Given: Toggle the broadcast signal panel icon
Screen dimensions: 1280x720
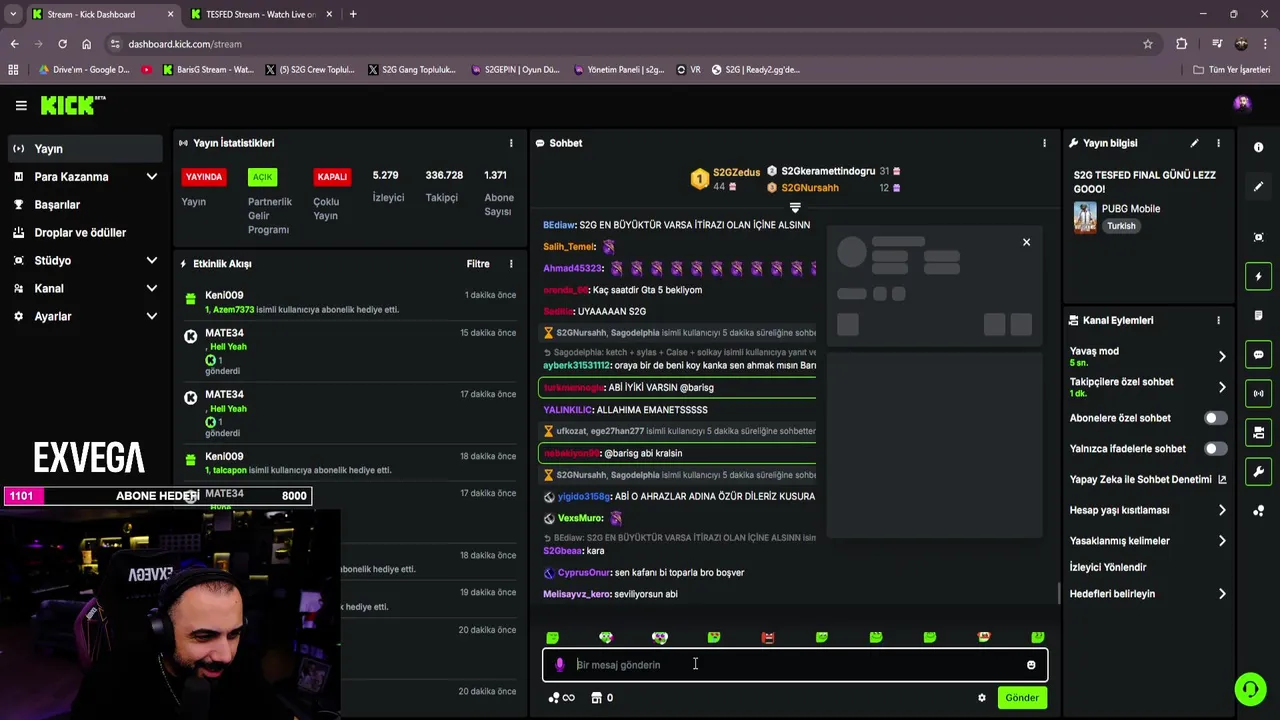Looking at the screenshot, I should pos(1258,394).
